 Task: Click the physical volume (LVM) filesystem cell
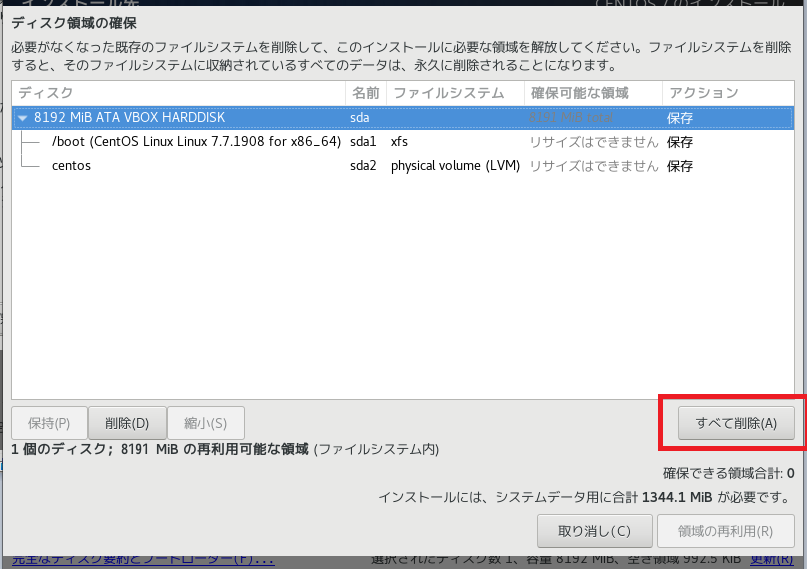point(455,165)
